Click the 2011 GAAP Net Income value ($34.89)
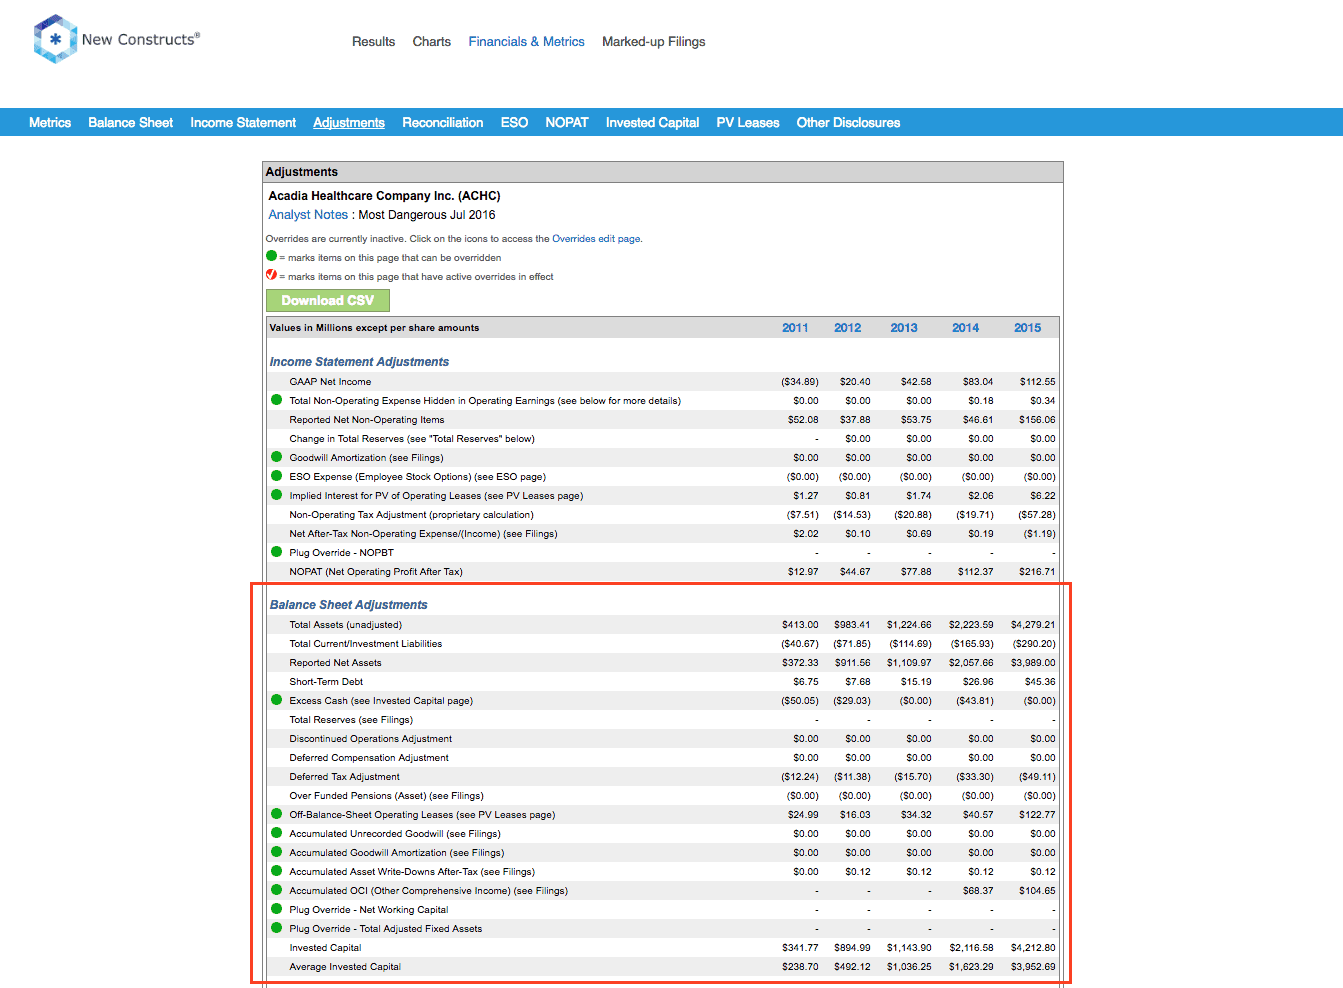The image size is (1343, 988). 800,382
